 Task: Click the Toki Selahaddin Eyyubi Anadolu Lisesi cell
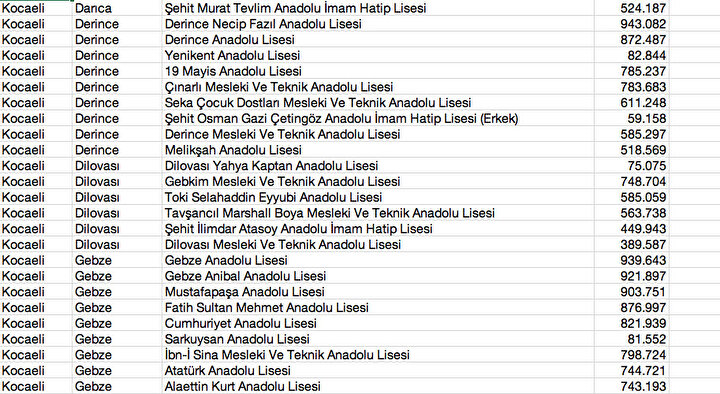378,197
